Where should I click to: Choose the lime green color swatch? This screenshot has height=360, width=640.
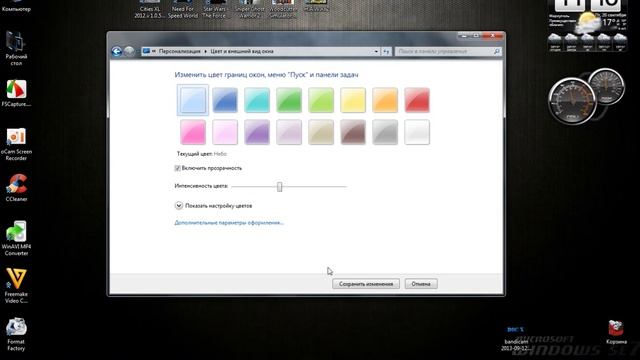tap(321, 100)
